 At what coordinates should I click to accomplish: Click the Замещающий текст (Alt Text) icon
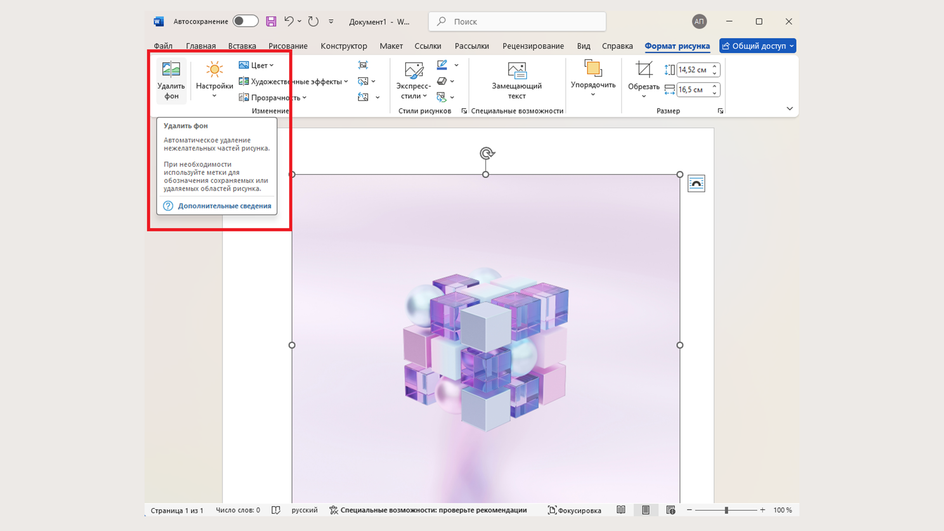point(517,71)
